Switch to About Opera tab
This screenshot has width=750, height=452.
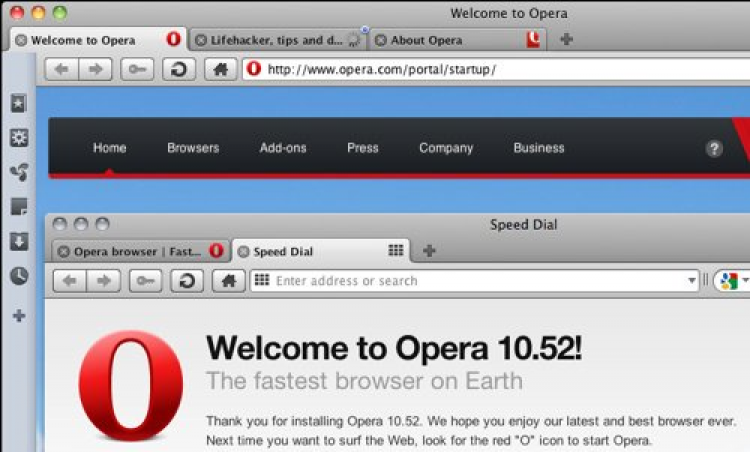[x=458, y=40]
